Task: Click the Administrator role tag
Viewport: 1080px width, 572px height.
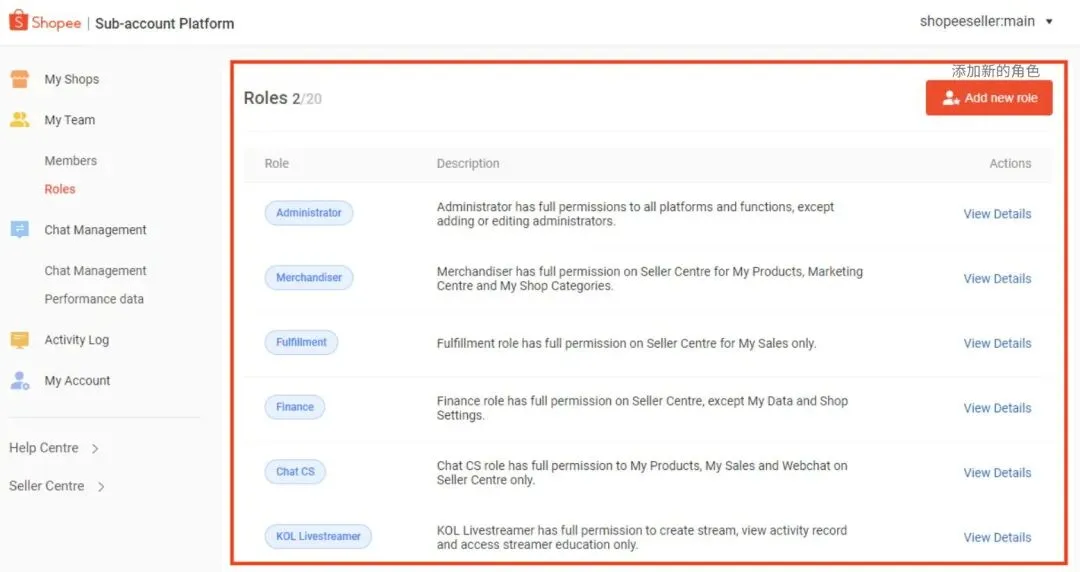Action: click(309, 213)
